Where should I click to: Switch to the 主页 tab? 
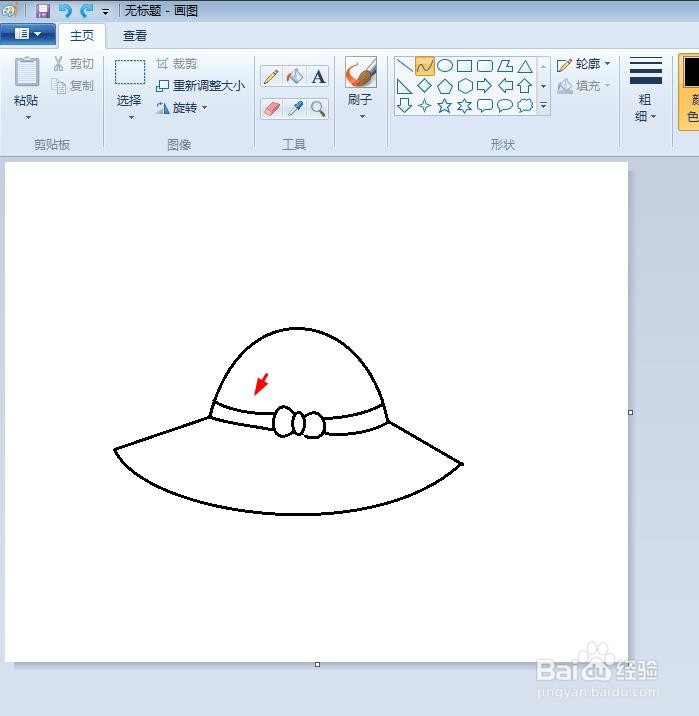click(82, 36)
